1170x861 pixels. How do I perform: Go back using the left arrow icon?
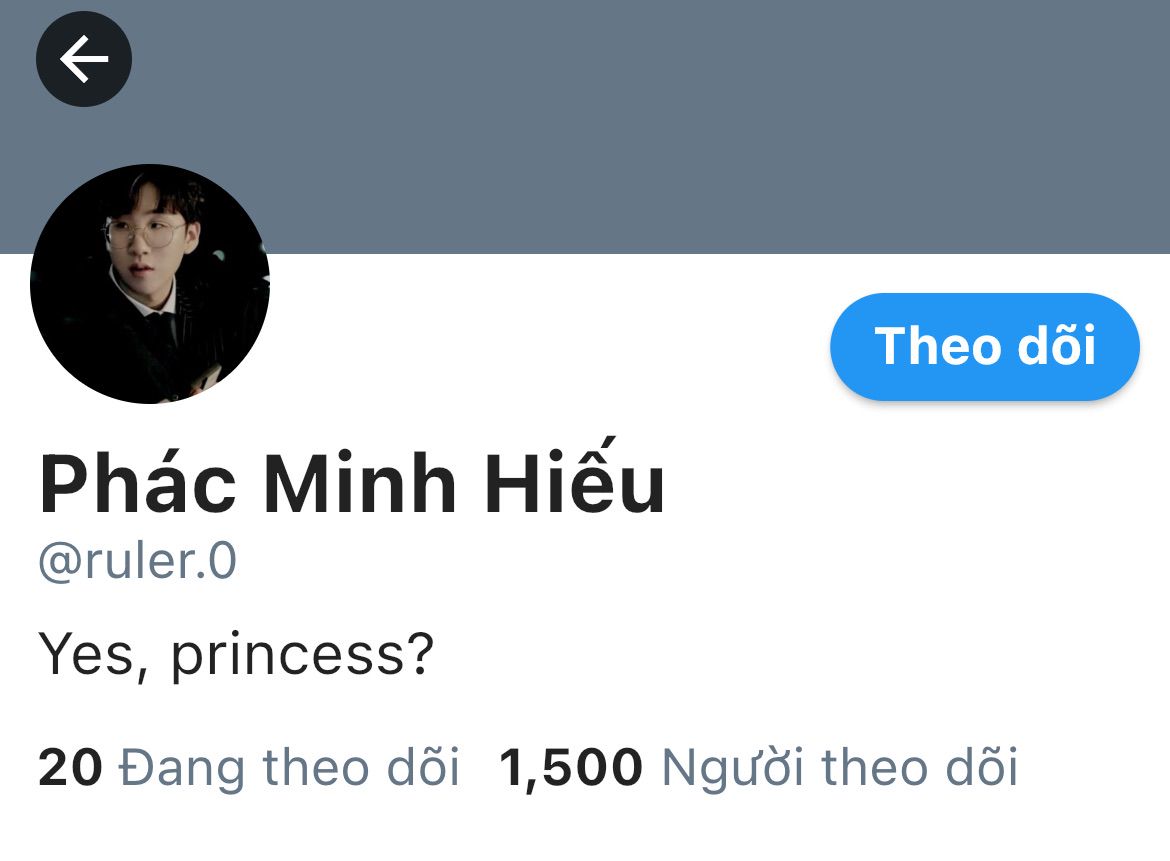click(x=84, y=59)
